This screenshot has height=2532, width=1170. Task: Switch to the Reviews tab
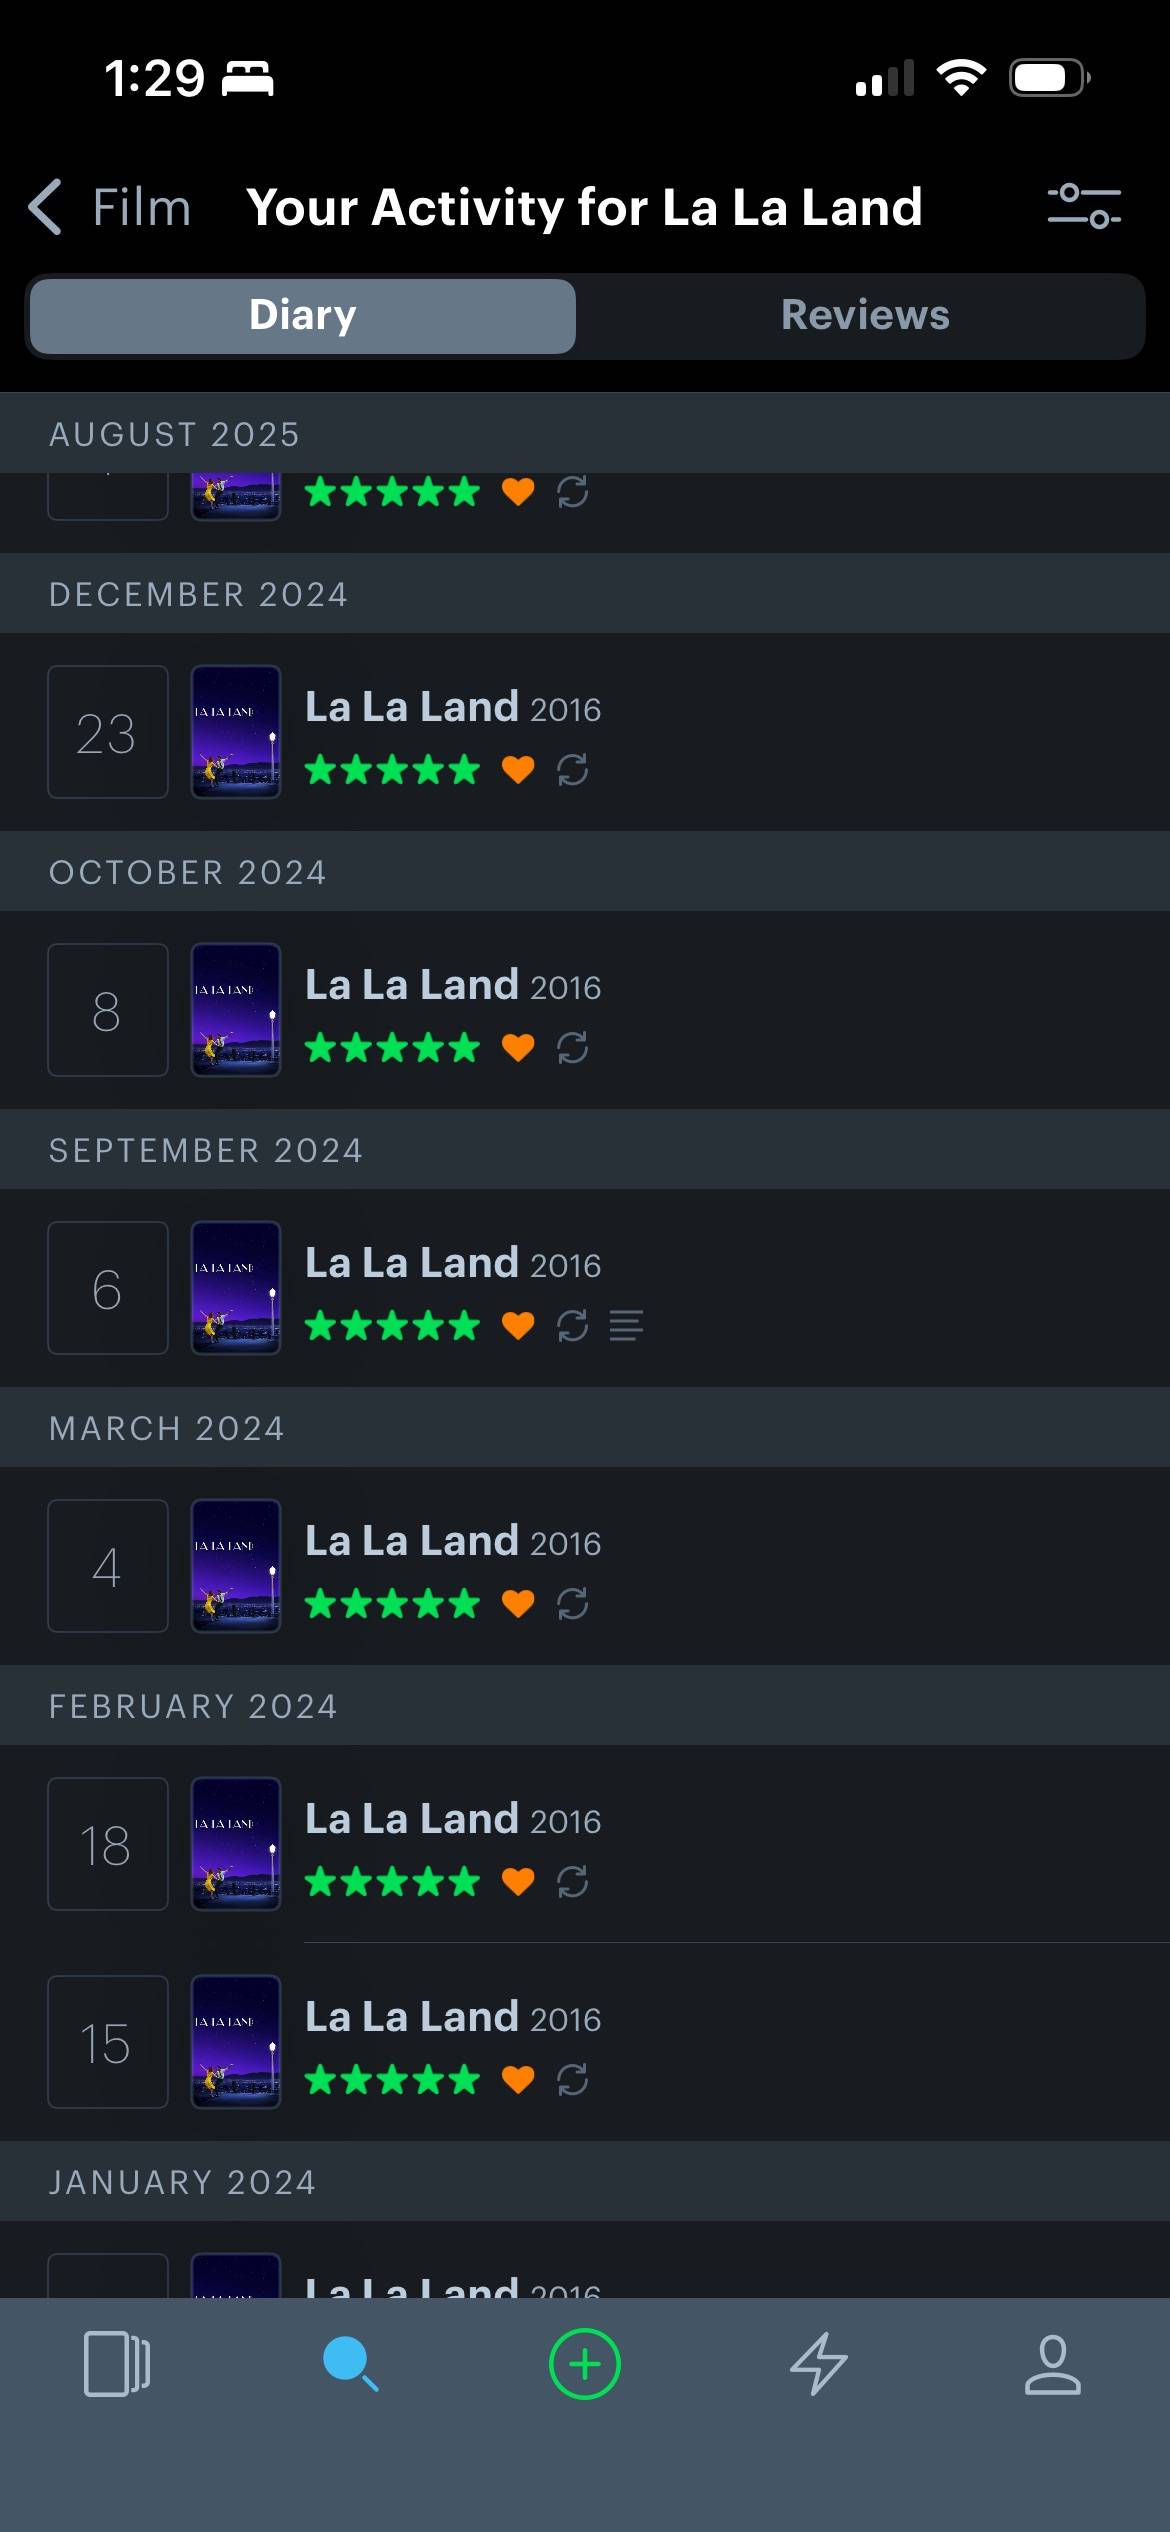[865, 315]
